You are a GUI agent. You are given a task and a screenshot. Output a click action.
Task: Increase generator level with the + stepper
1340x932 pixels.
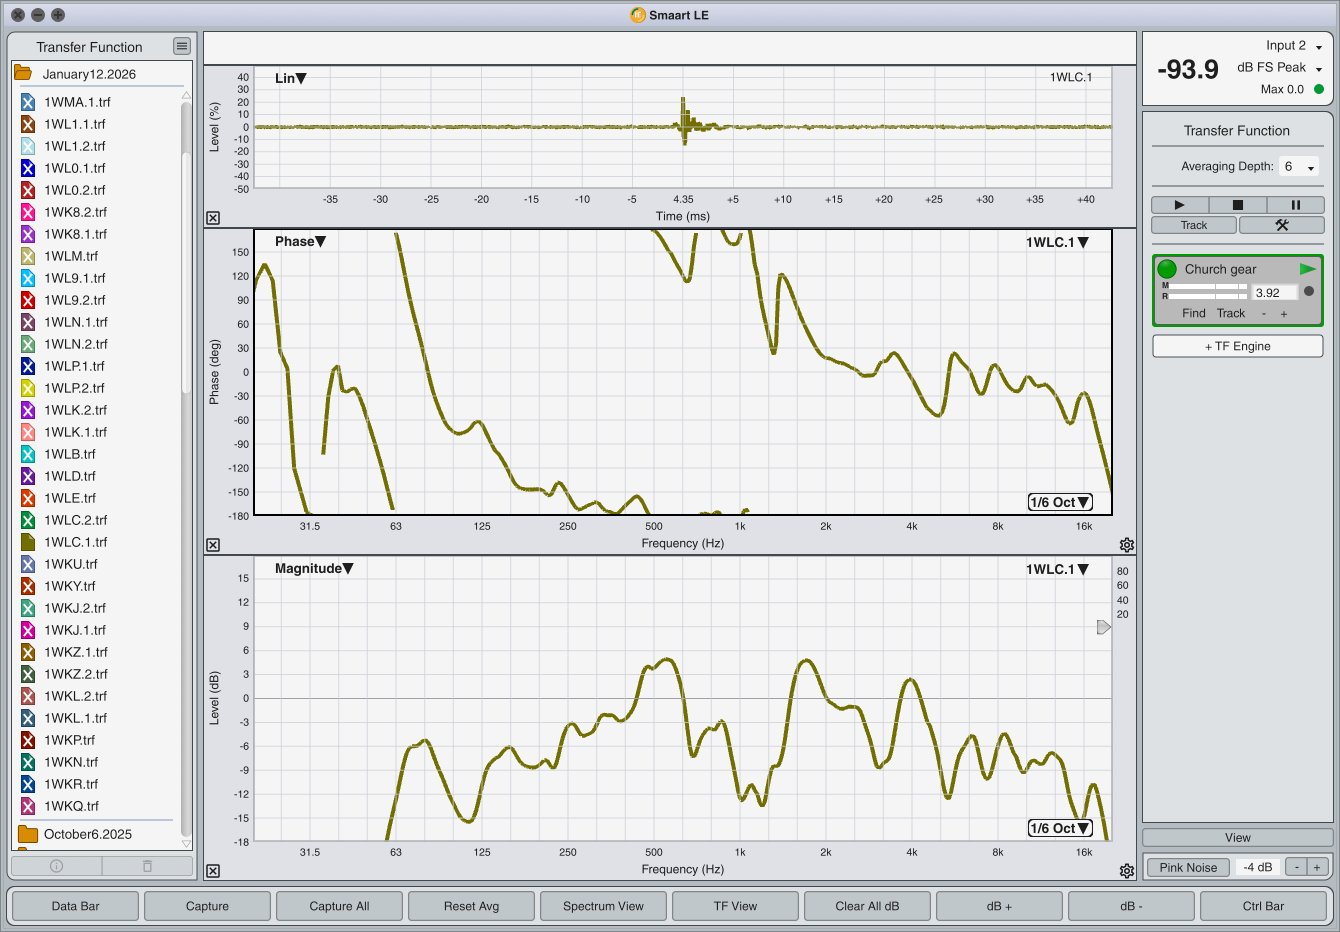1317,867
